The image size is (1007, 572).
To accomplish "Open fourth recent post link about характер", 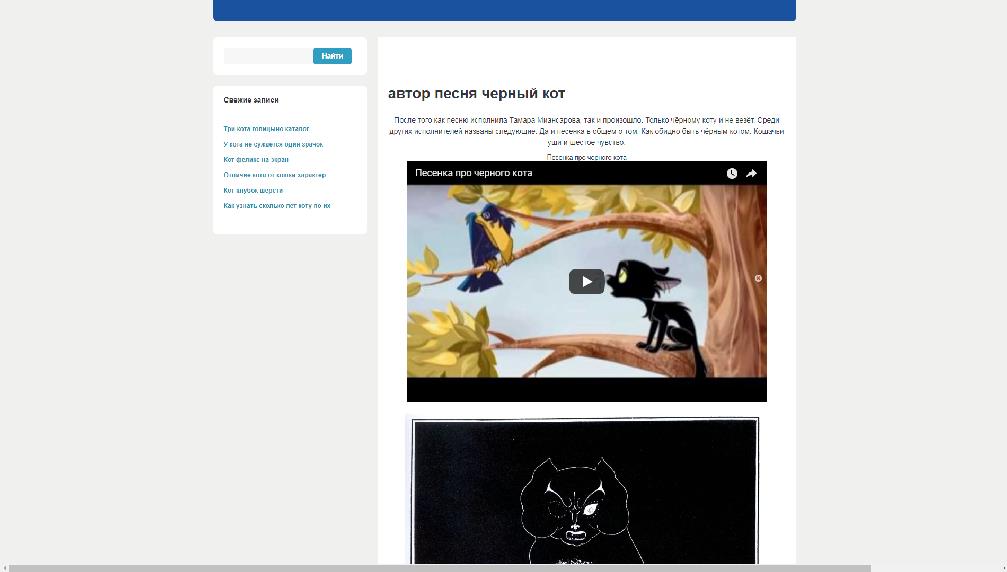I will [x=275, y=175].
